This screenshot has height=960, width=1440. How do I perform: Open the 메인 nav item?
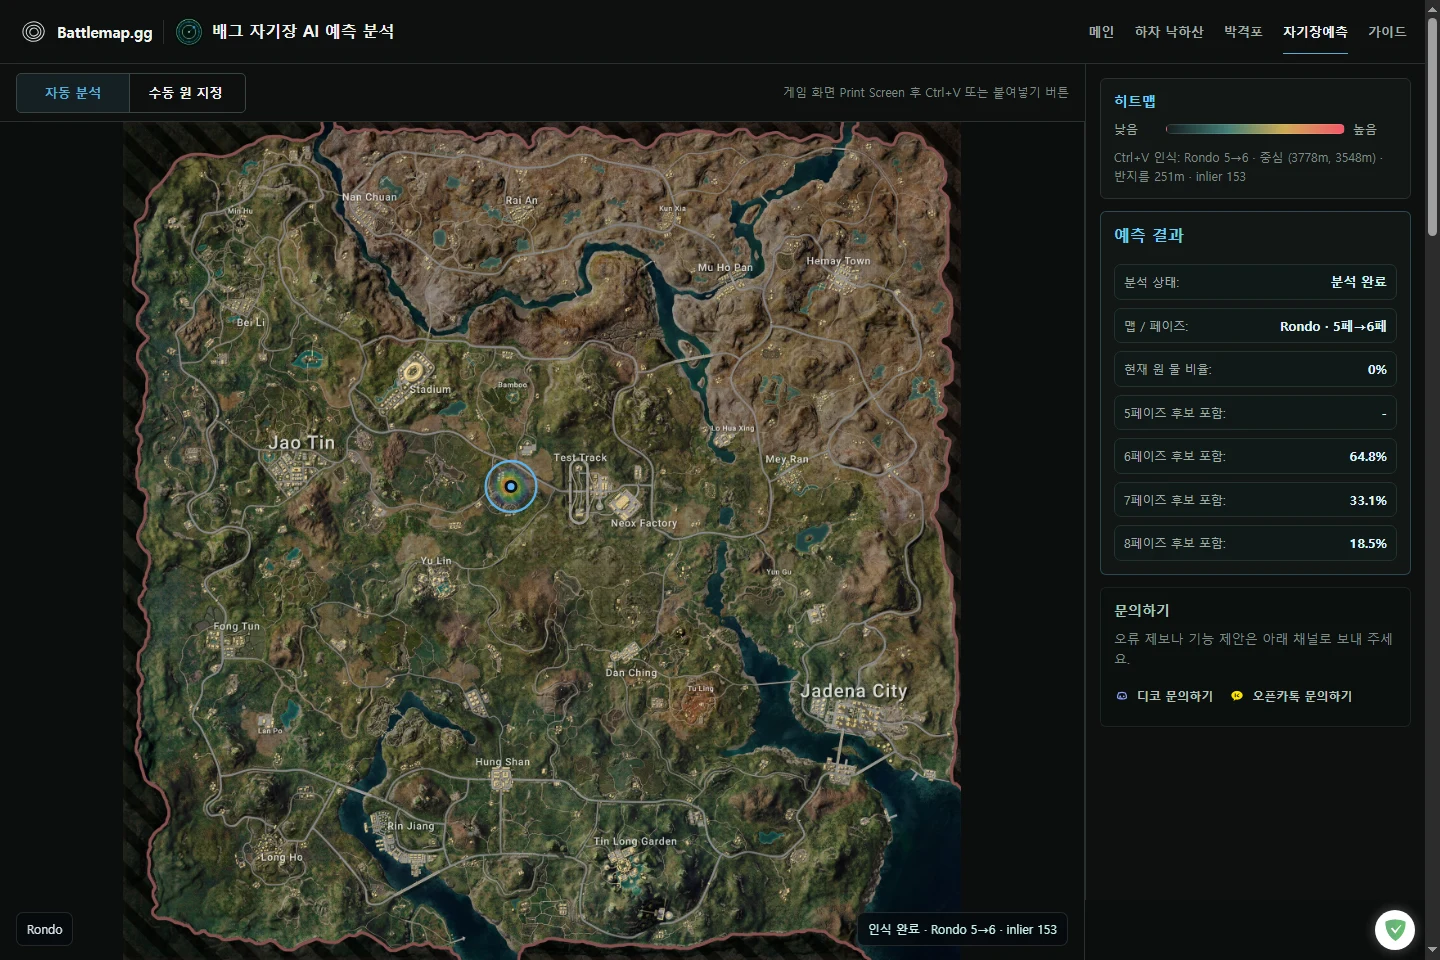coord(1101,32)
